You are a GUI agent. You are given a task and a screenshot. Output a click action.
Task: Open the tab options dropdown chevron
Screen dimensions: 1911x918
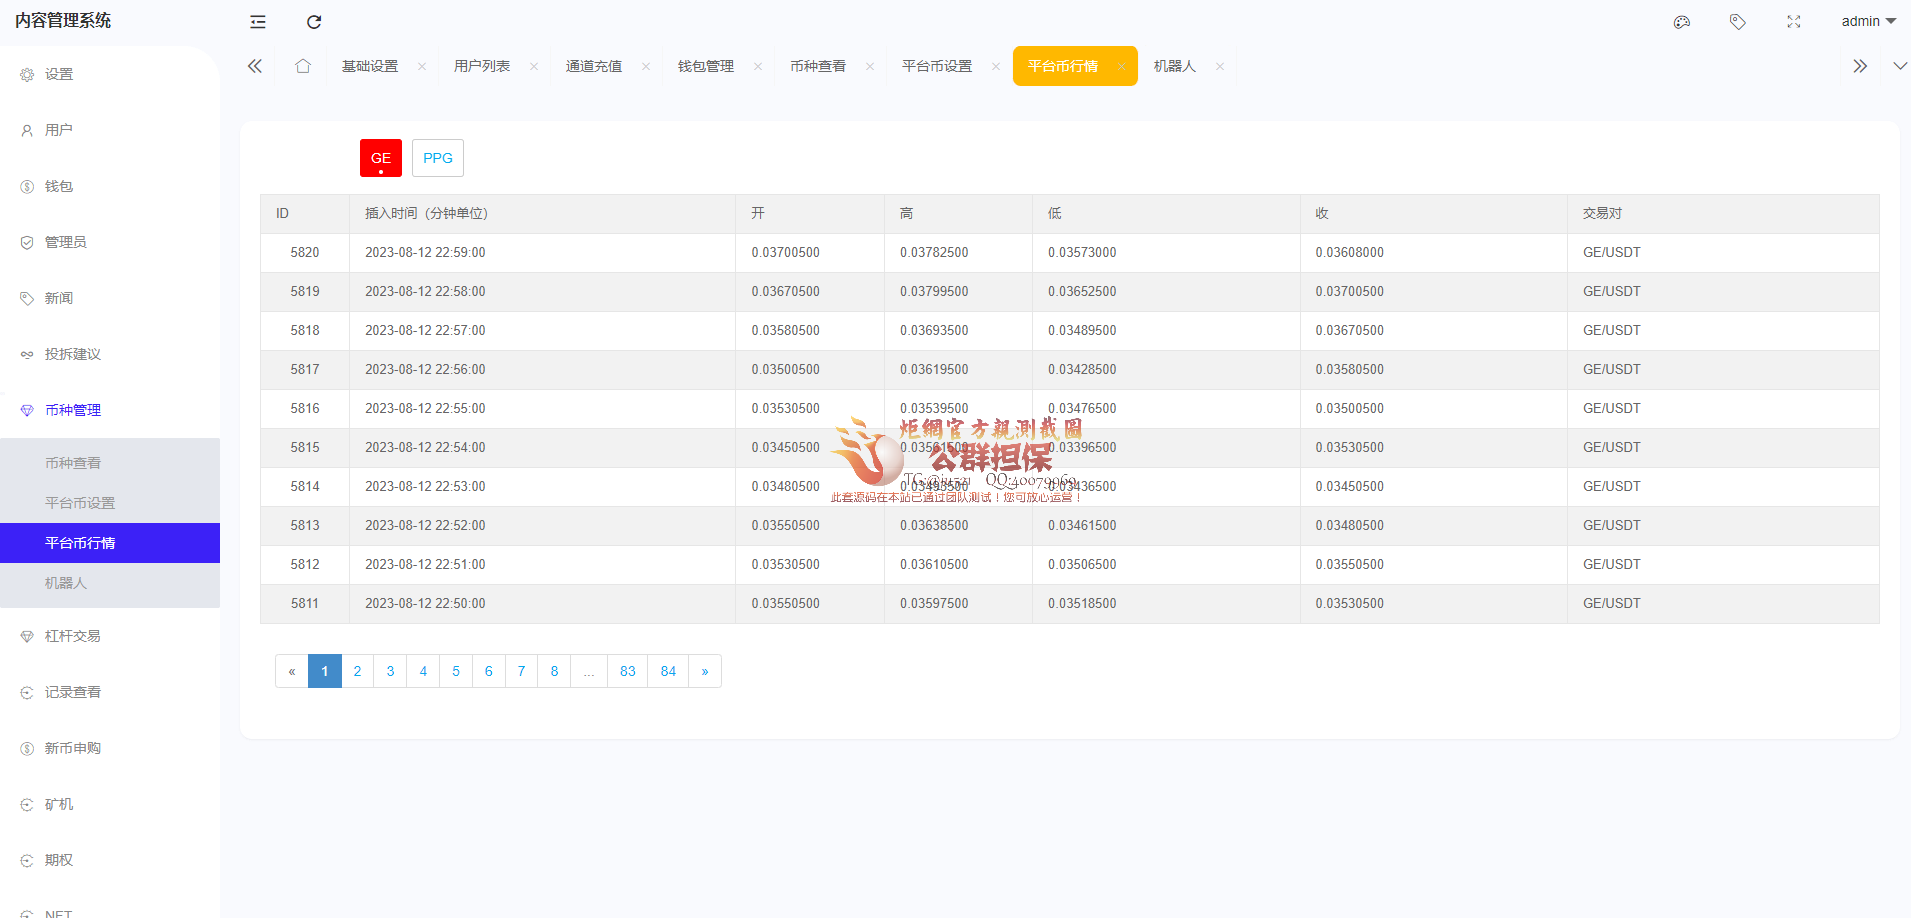[x=1900, y=66]
